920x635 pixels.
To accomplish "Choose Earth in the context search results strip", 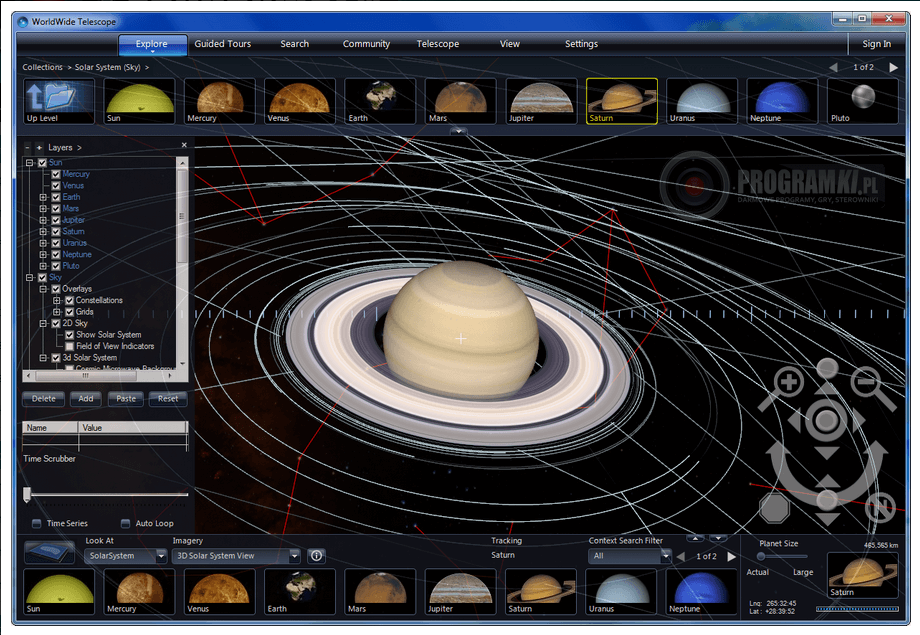I will pos(300,592).
